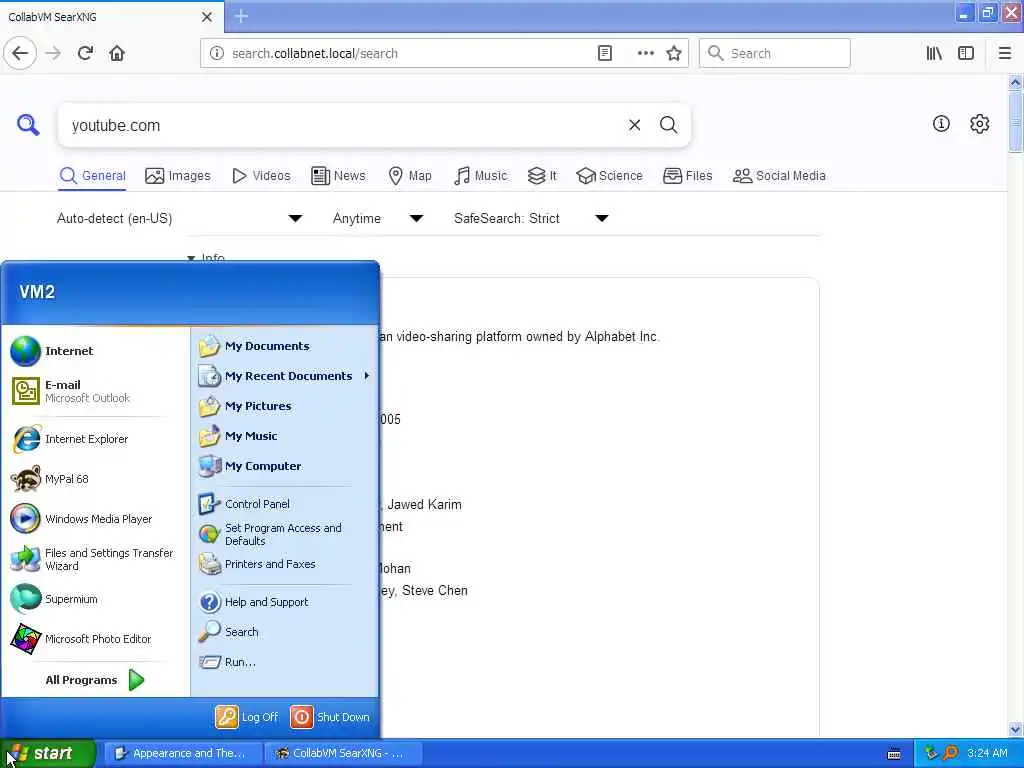The width and height of the screenshot is (1024, 768).
Task: Switch to the Videos search tab
Action: [261, 176]
